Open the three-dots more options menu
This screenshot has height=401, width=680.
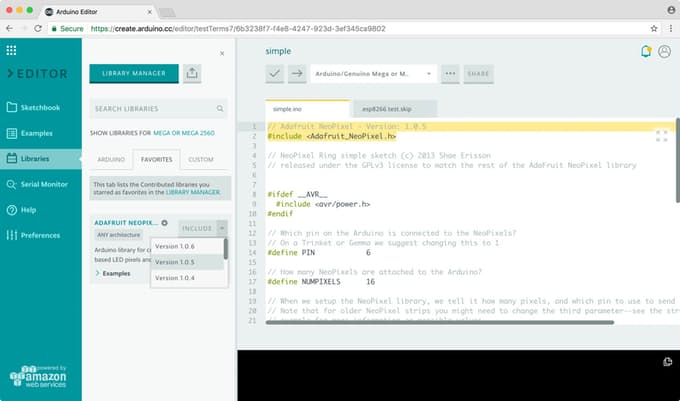[x=450, y=73]
